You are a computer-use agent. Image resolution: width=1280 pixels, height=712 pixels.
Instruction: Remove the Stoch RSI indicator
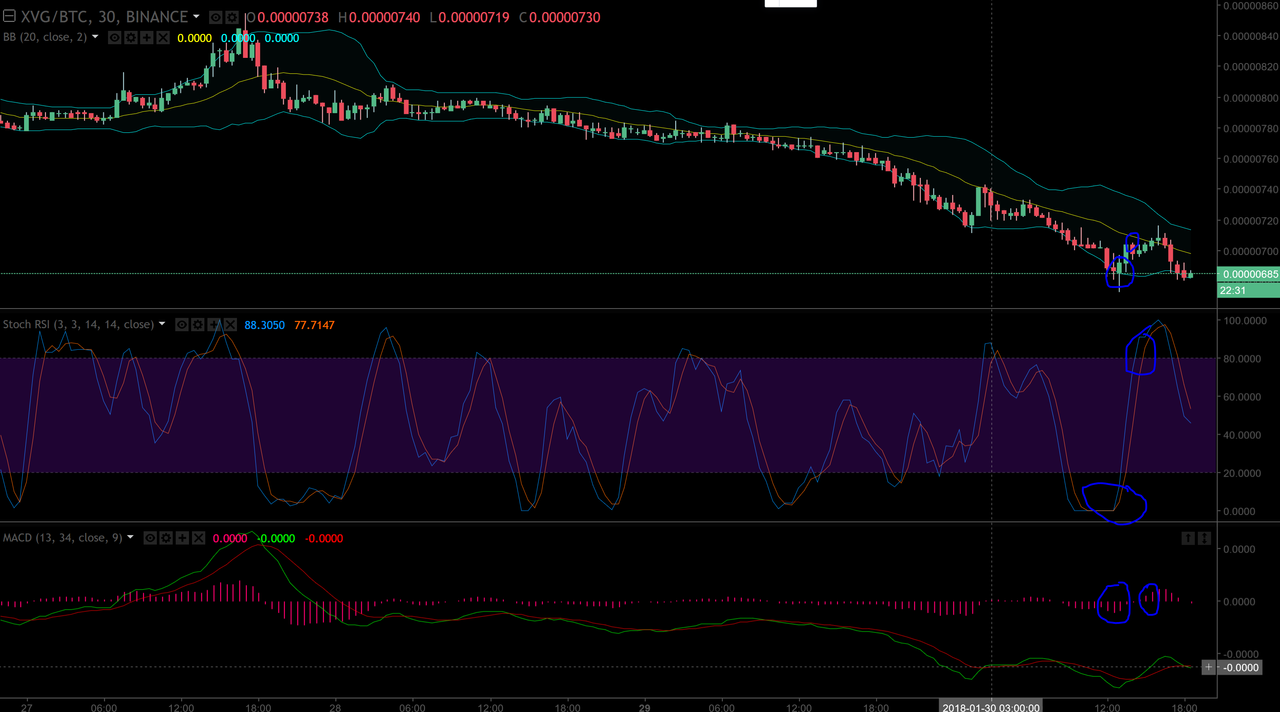coord(231,325)
